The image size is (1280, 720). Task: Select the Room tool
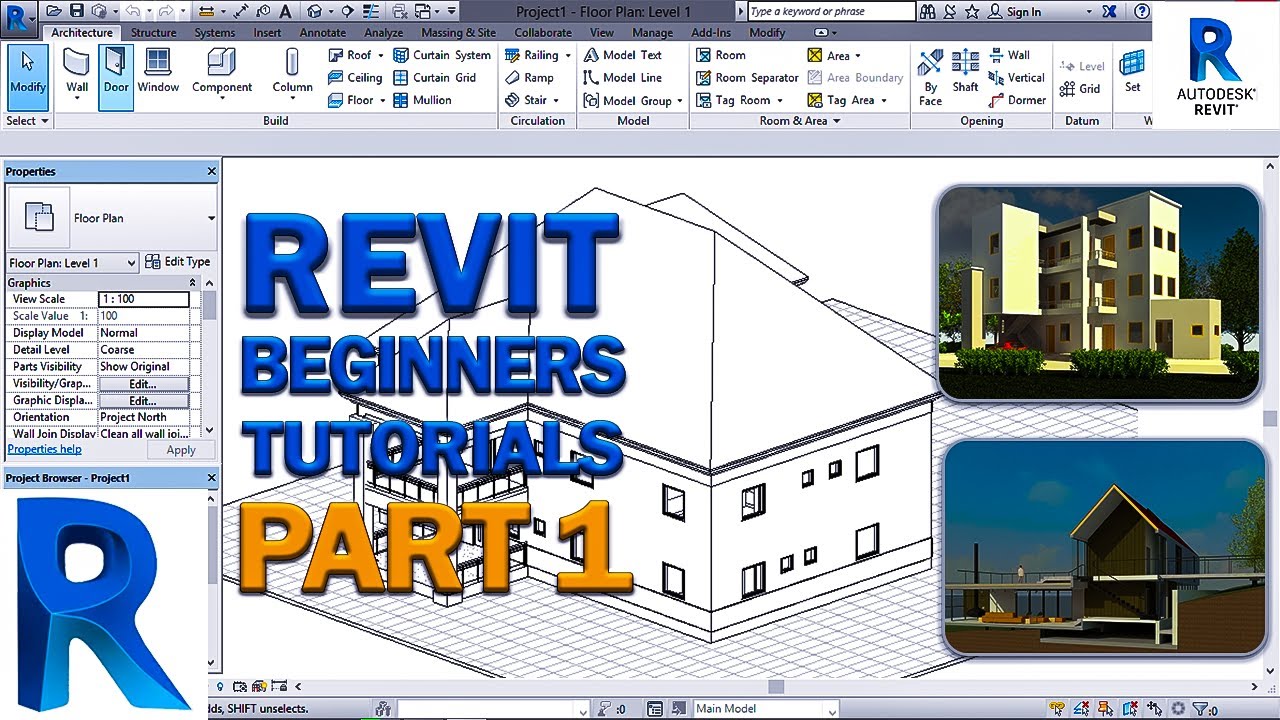(721, 55)
